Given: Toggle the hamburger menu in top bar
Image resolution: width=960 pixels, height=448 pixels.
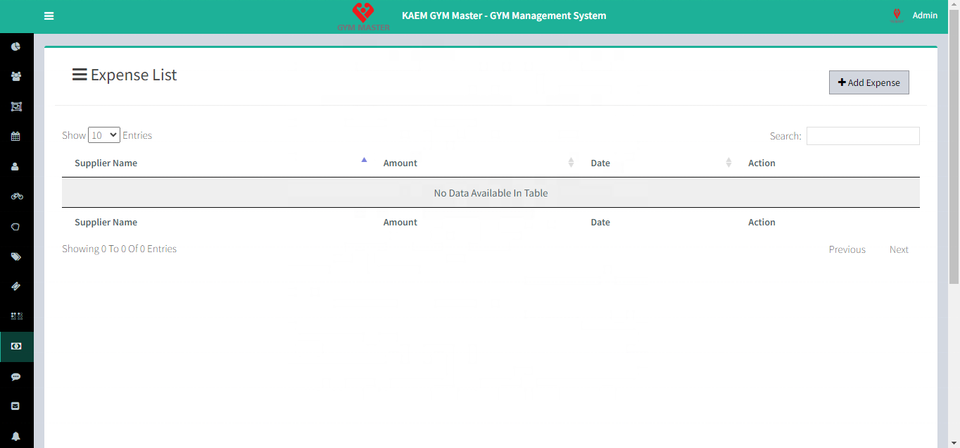Looking at the screenshot, I should 49,16.
